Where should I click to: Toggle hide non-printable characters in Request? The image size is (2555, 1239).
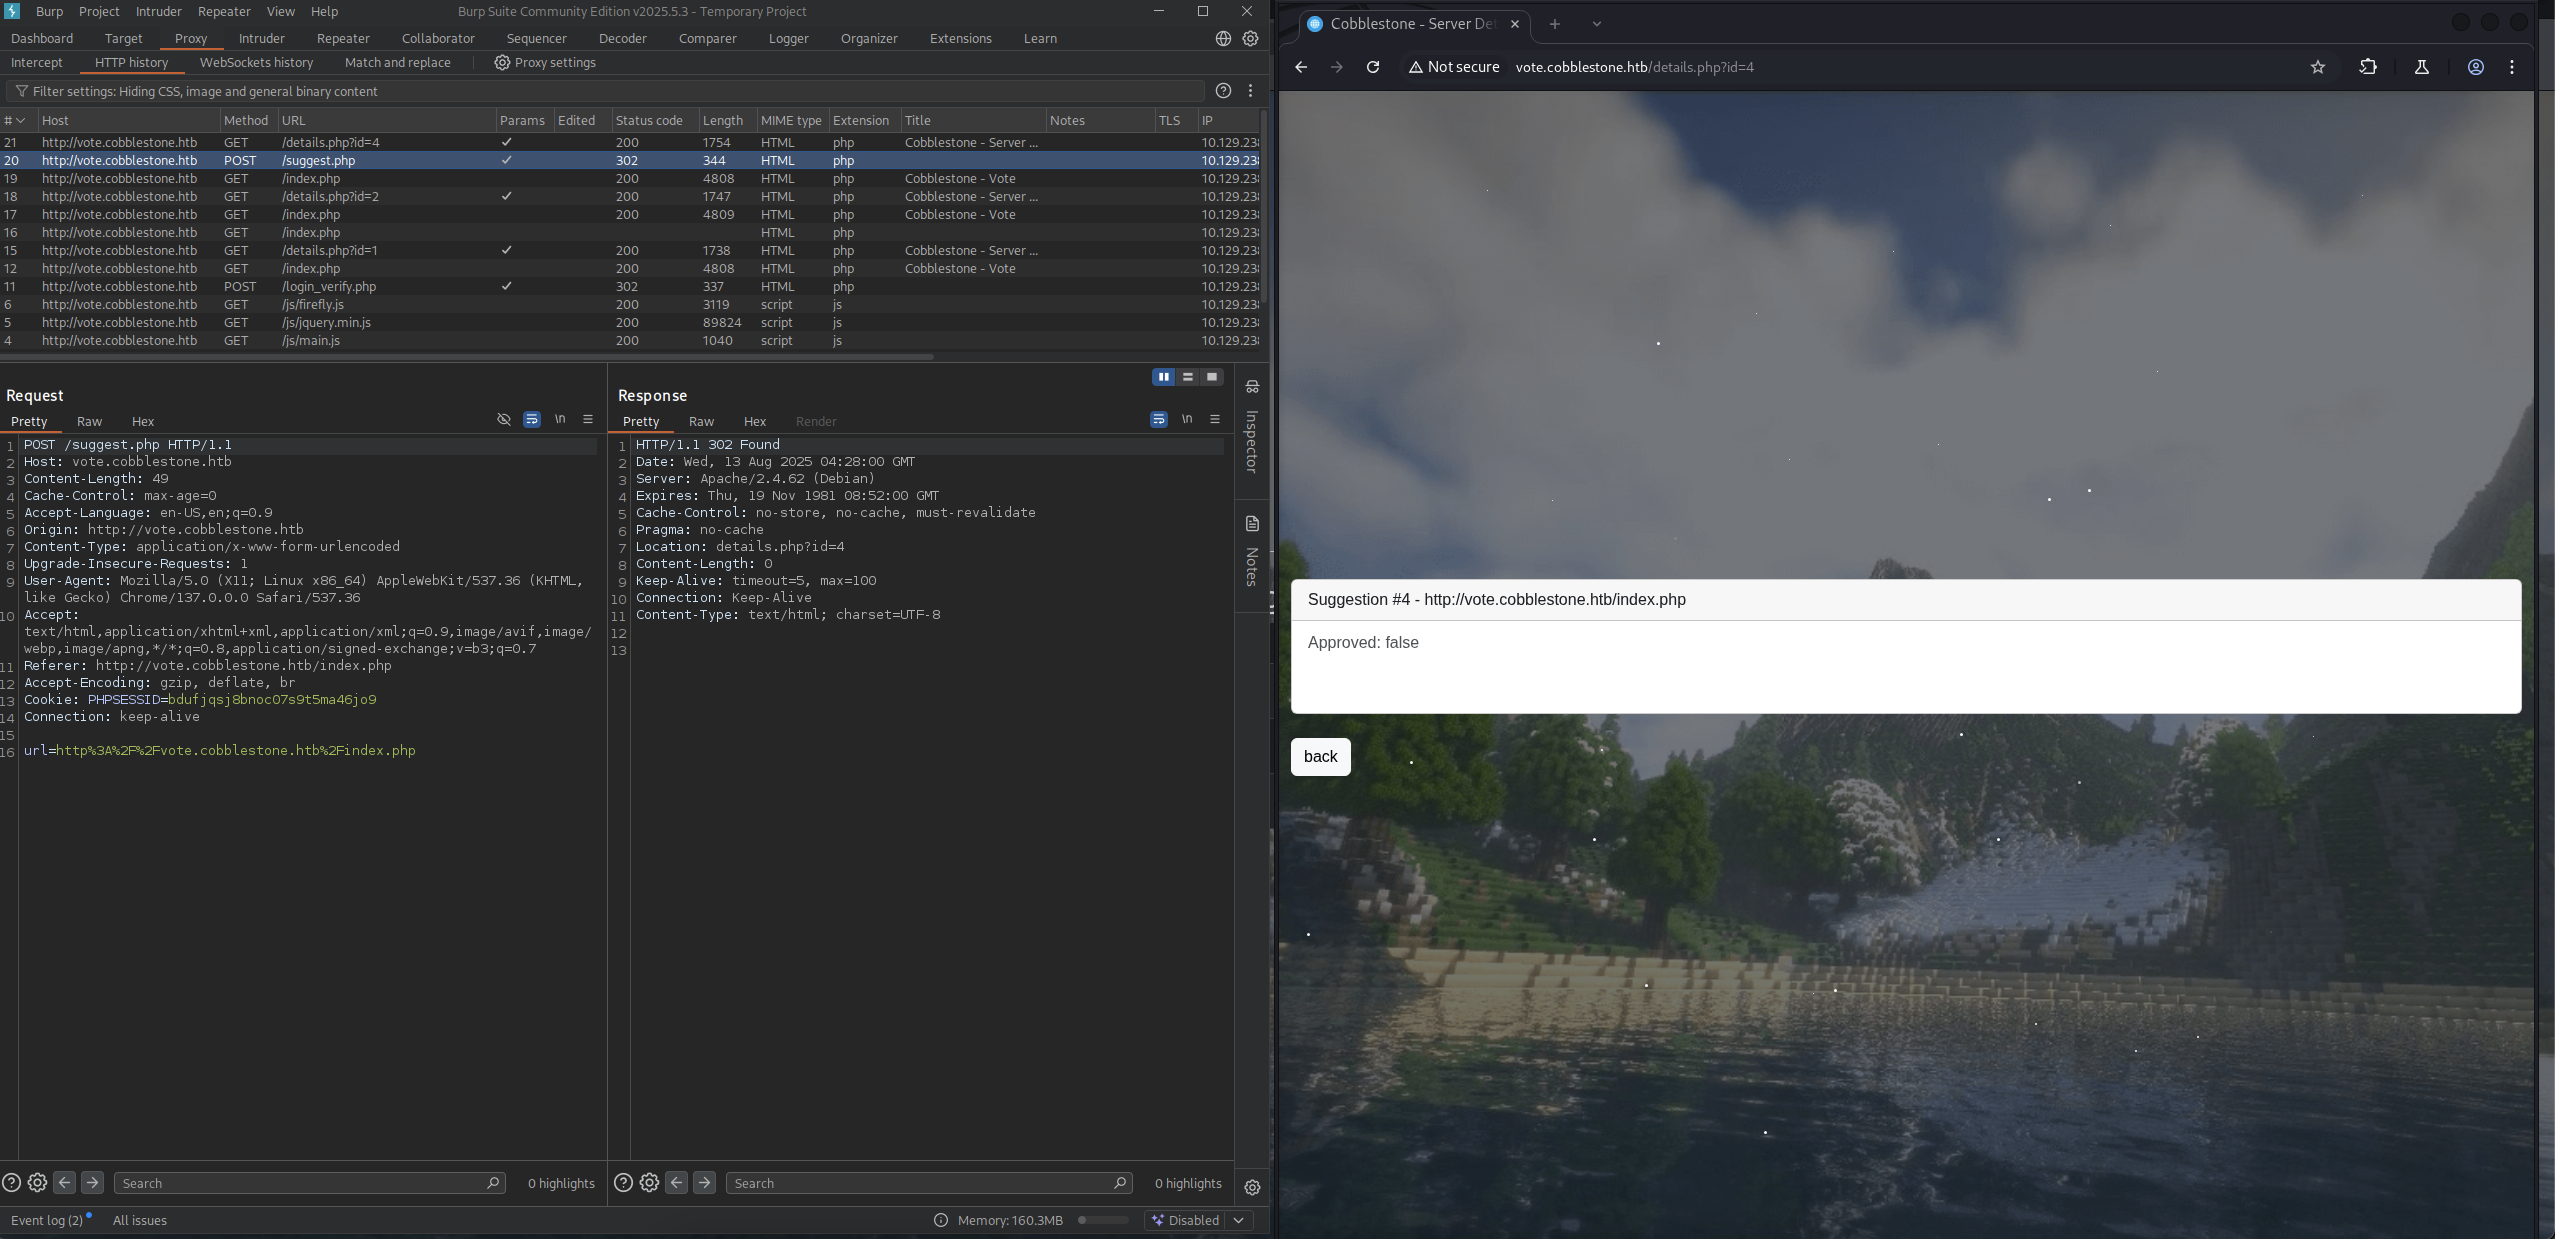click(504, 419)
